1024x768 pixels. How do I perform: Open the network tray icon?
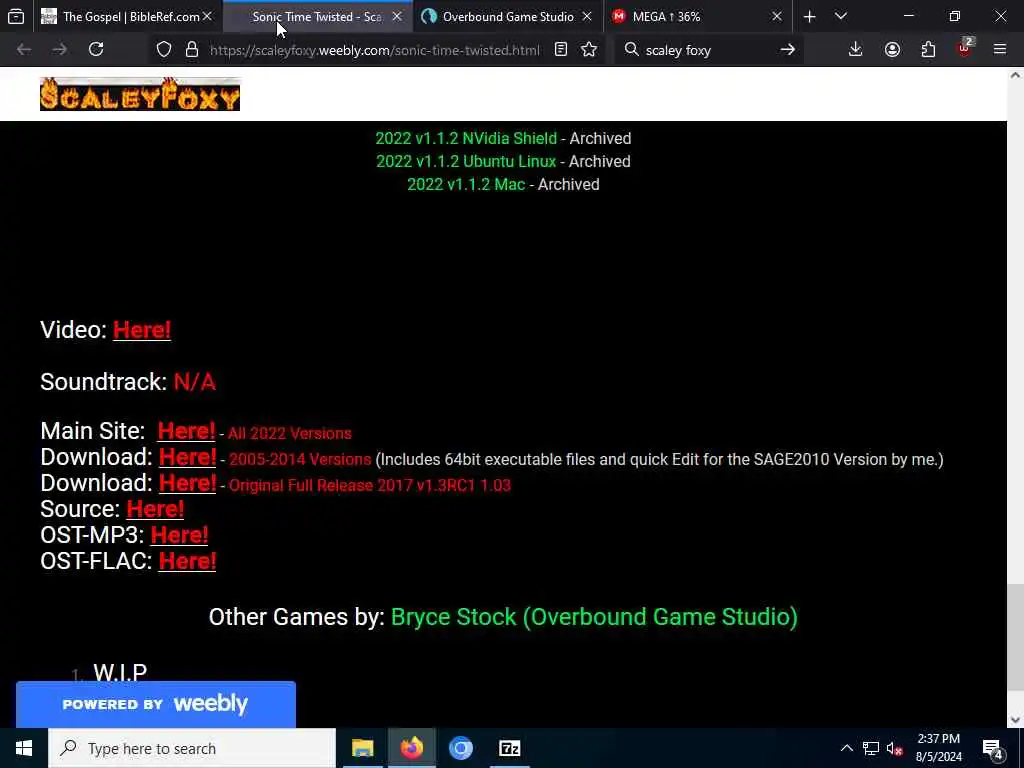pos(871,748)
